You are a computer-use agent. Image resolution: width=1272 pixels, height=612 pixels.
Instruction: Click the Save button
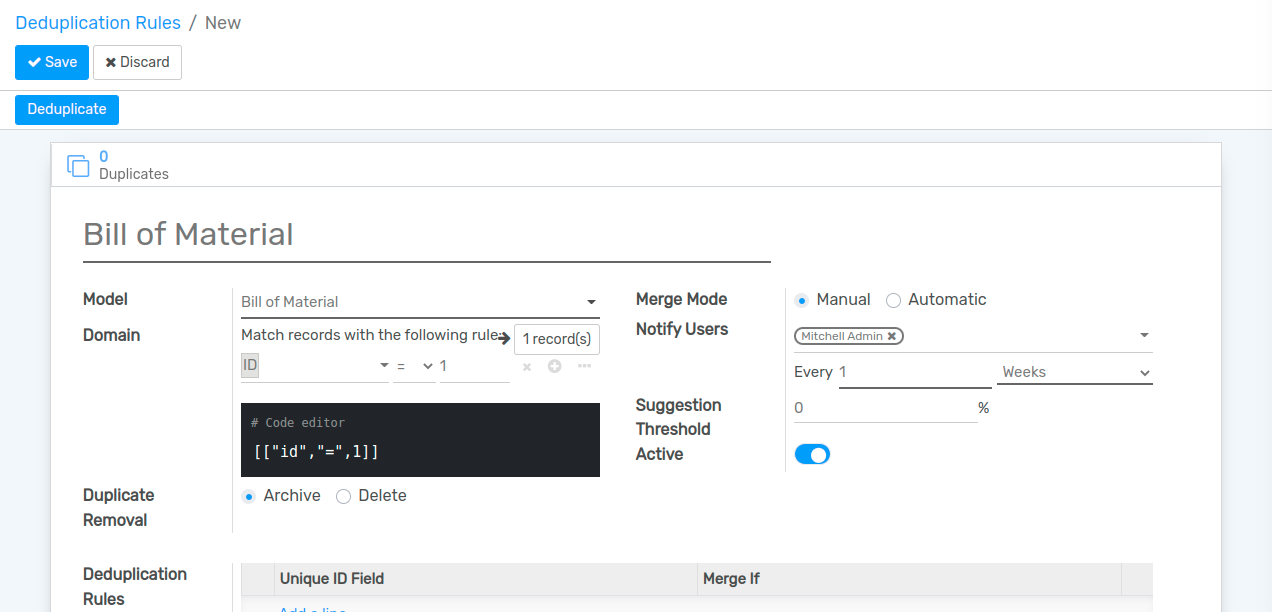coord(52,62)
